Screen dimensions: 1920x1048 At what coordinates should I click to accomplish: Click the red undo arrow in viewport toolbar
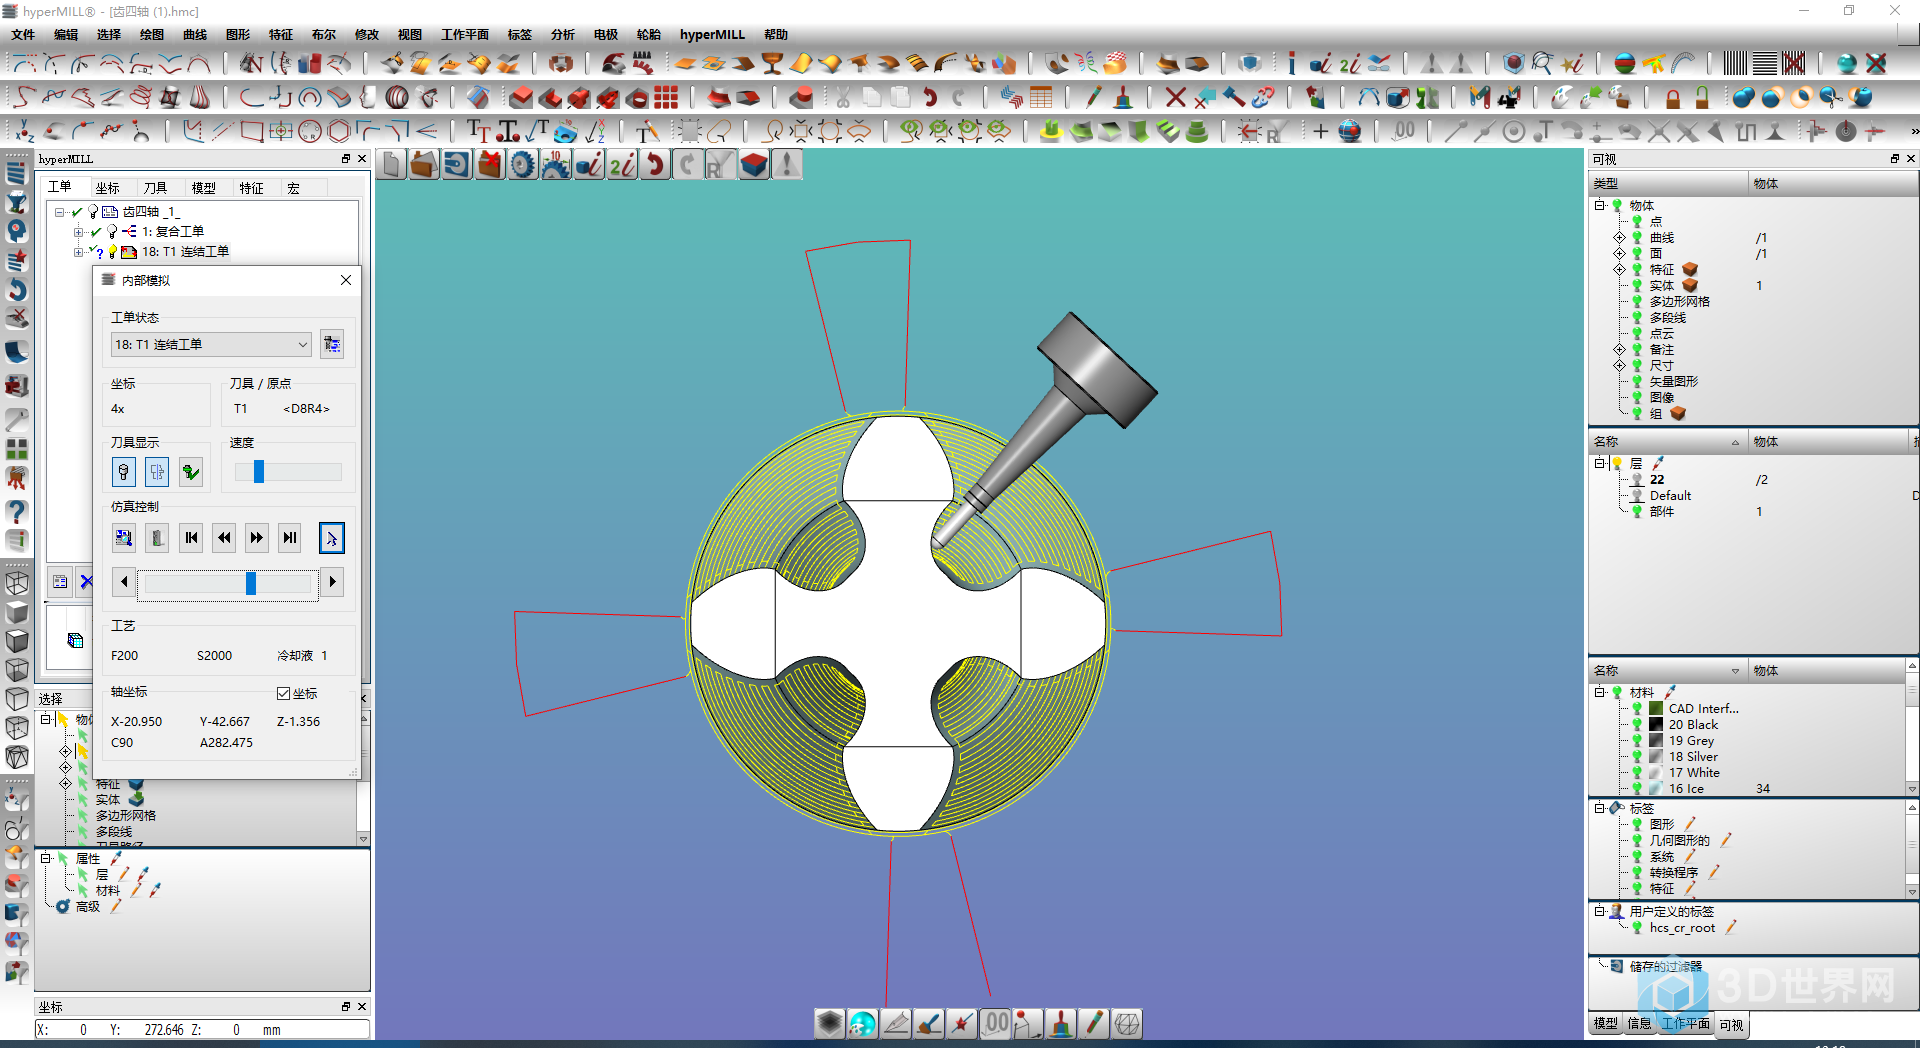[655, 165]
